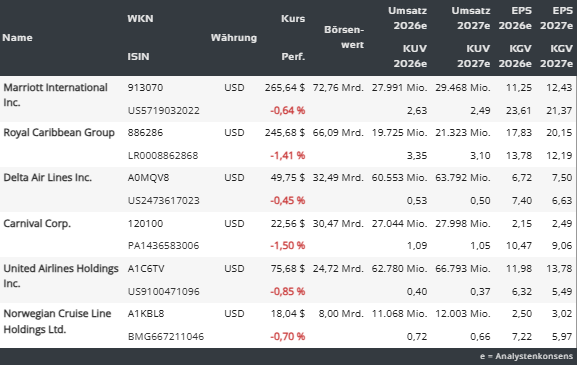The width and height of the screenshot is (577, 365).
Task: Select WKN 886286
Action: tap(145, 132)
